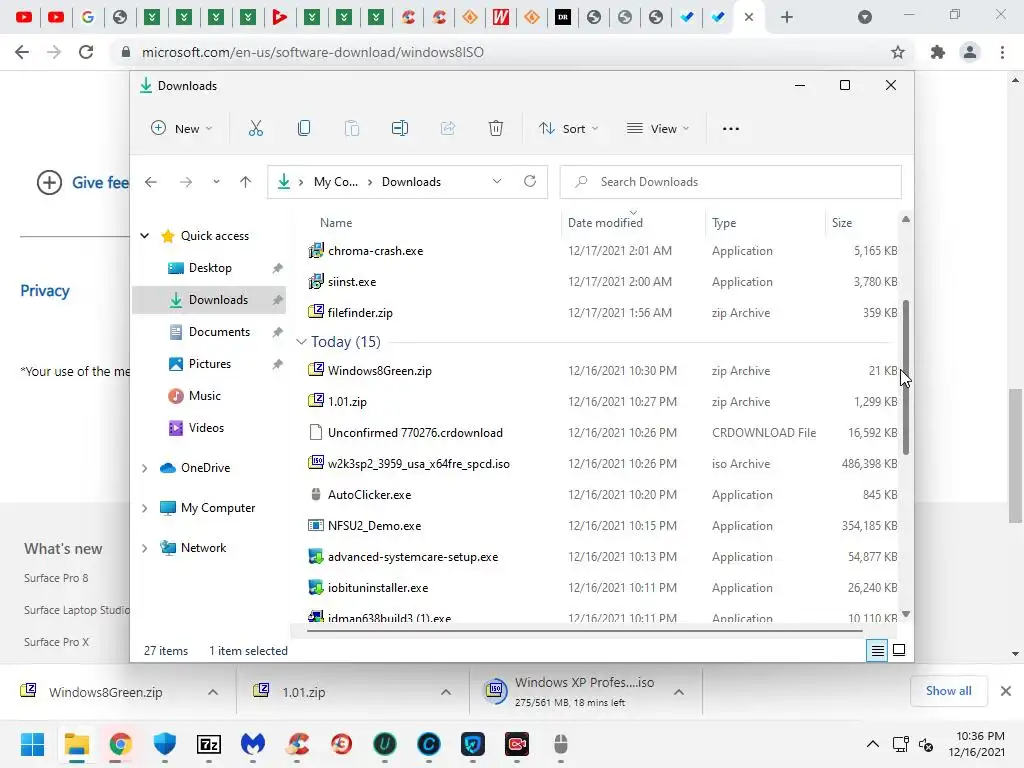Select the Windows8Green.zip file row
1024x768 pixels.
(x=601, y=370)
